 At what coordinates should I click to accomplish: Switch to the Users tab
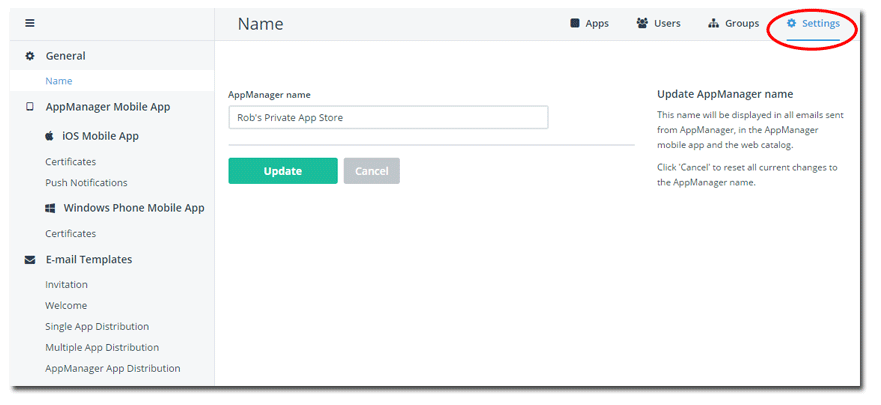click(x=658, y=24)
